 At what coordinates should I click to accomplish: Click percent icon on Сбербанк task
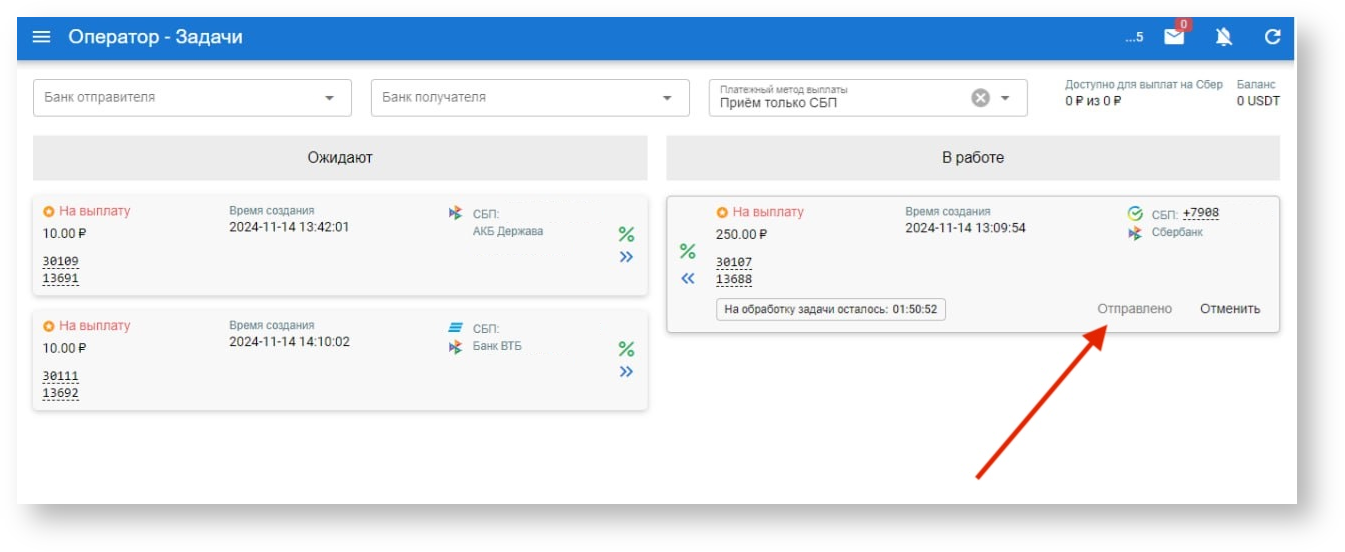click(x=687, y=251)
